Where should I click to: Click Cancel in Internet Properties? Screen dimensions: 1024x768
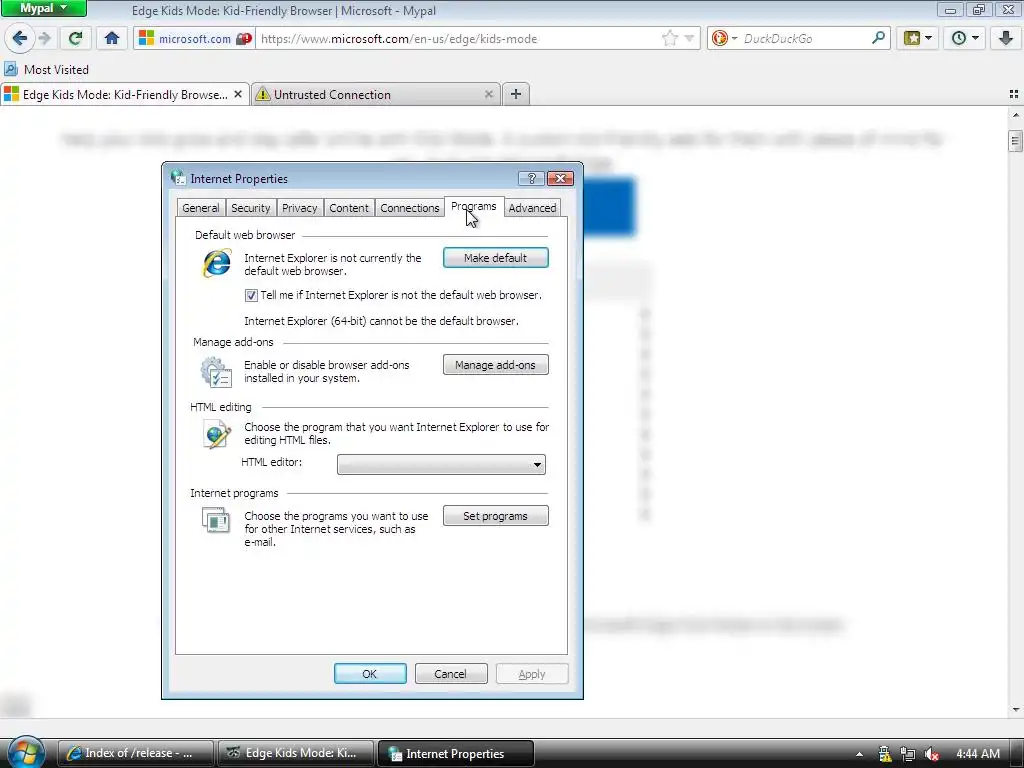pyautogui.click(x=451, y=674)
